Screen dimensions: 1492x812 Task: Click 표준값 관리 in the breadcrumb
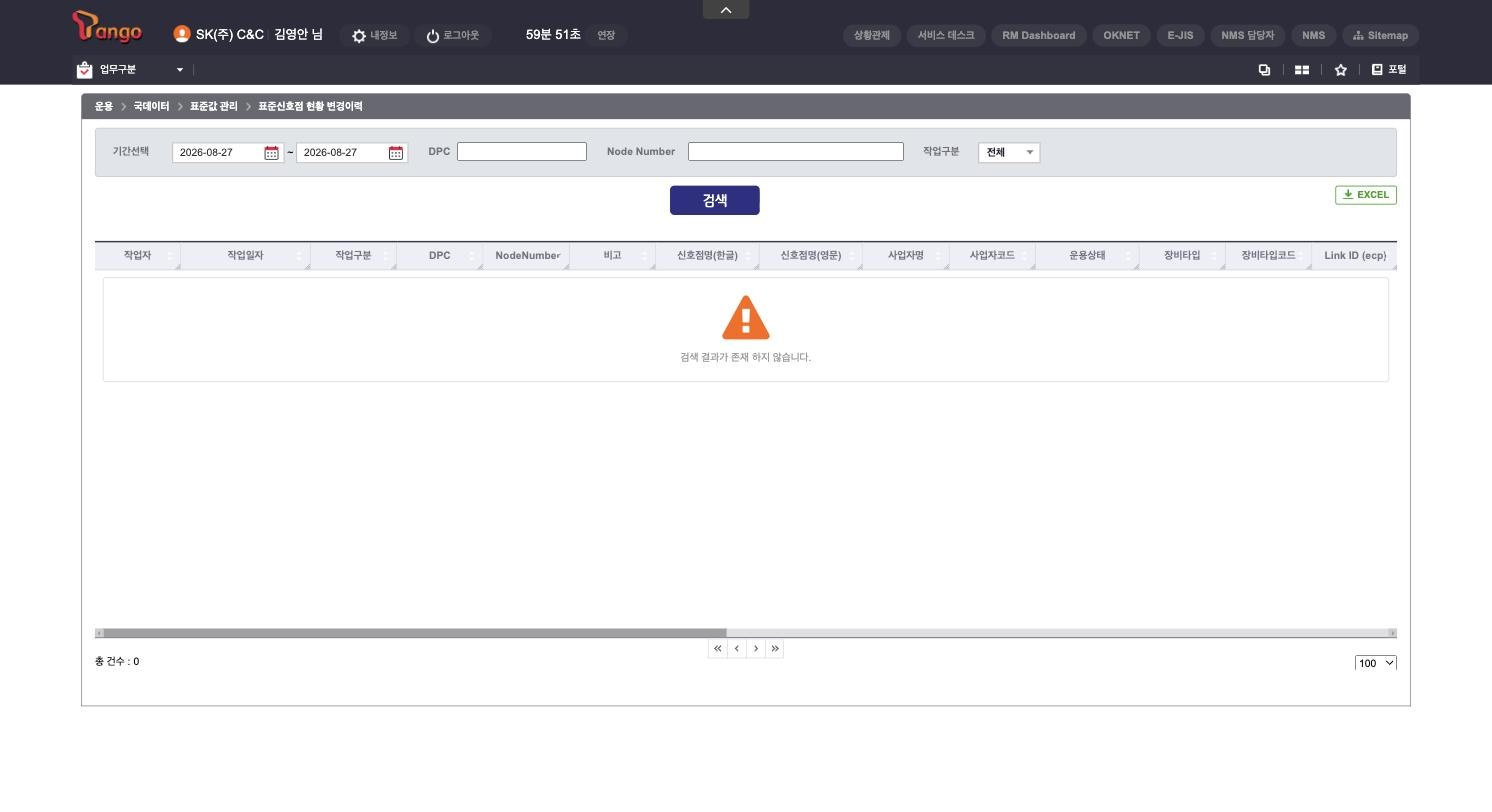(x=214, y=106)
